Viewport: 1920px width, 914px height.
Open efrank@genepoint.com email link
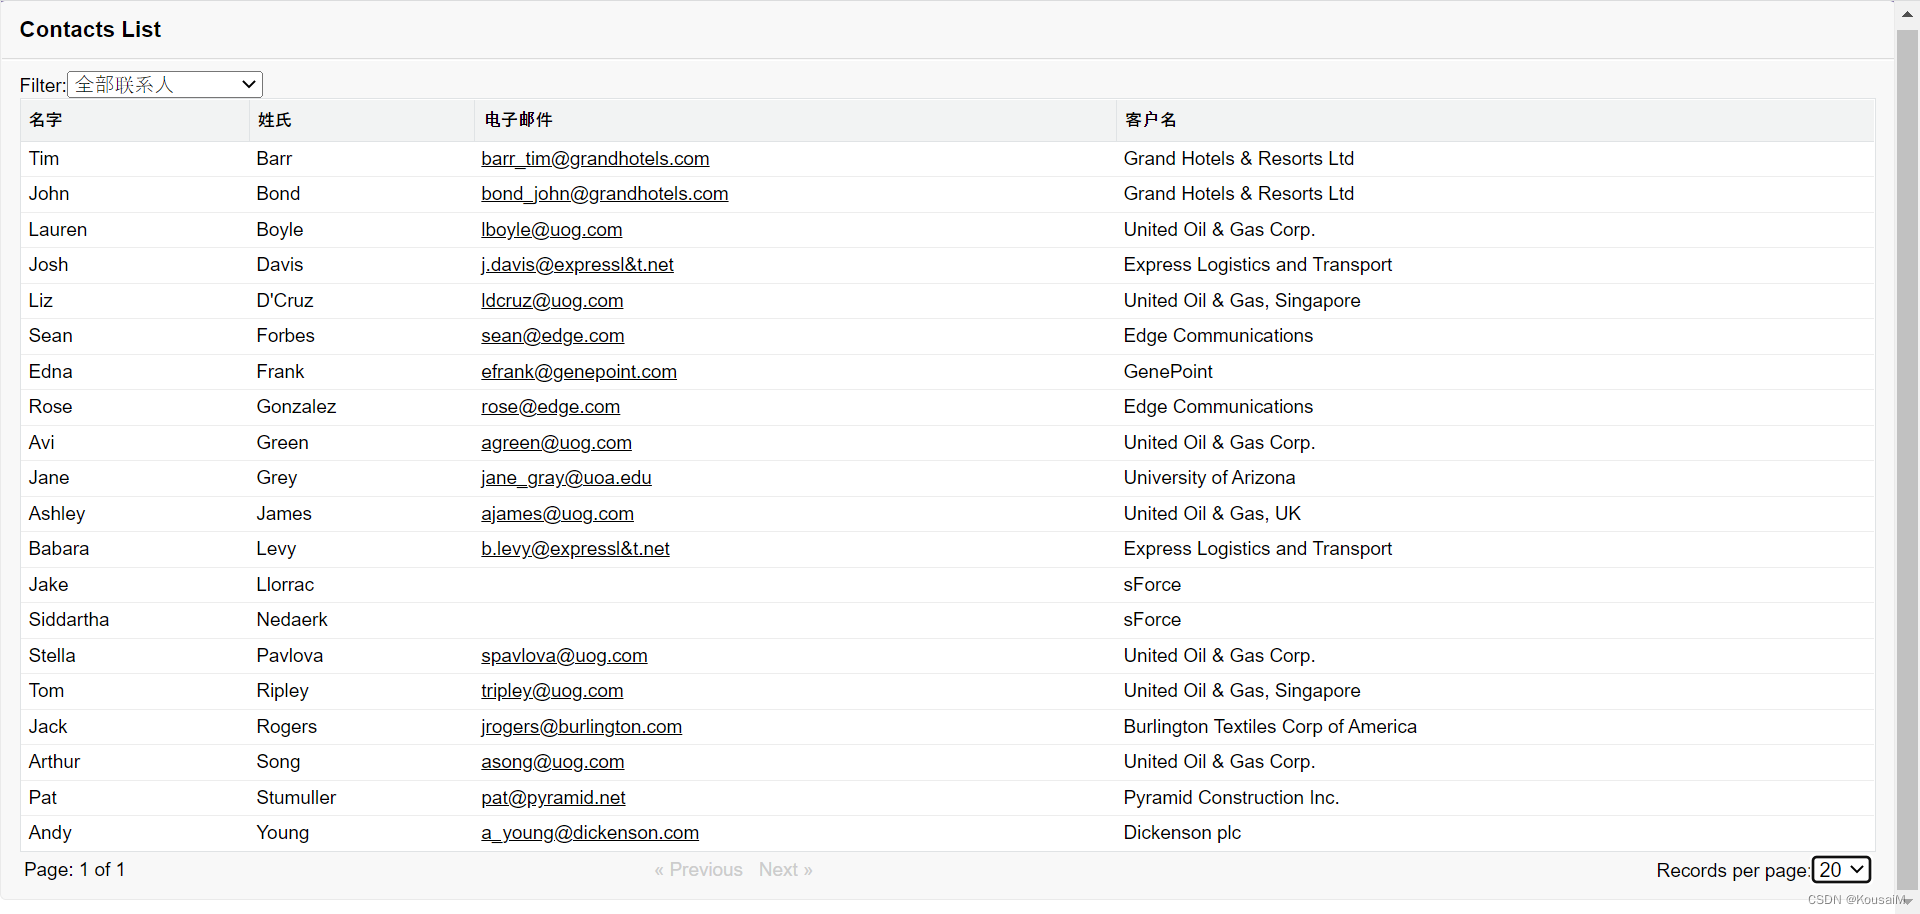coord(578,371)
